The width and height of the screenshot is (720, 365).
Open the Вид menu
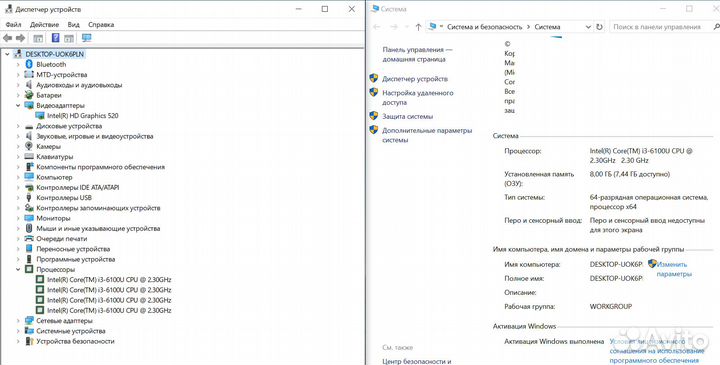[x=73, y=24]
